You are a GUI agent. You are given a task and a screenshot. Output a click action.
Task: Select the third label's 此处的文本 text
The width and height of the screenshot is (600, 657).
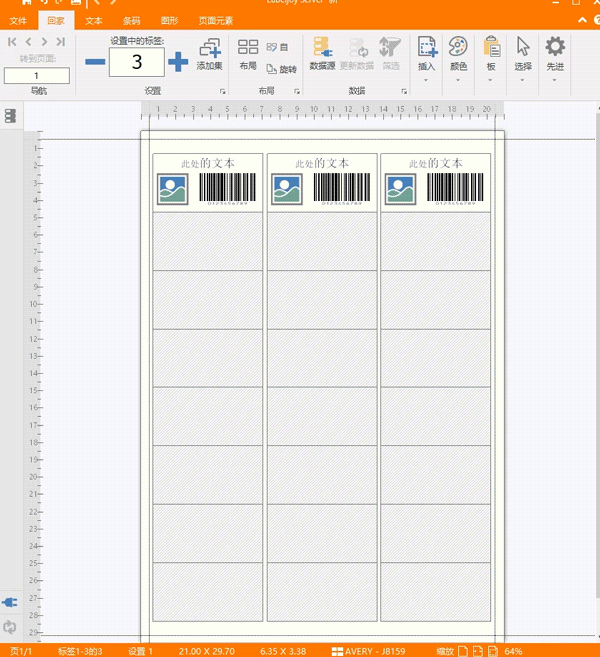coord(436,163)
